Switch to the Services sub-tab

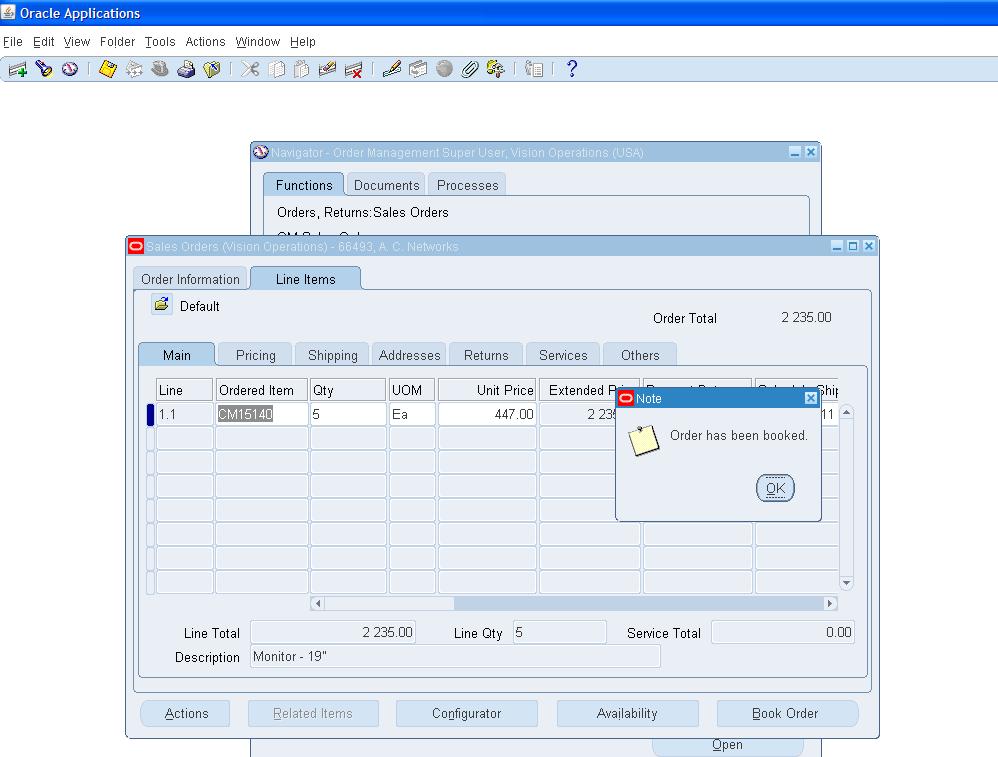click(x=563, y=355)
